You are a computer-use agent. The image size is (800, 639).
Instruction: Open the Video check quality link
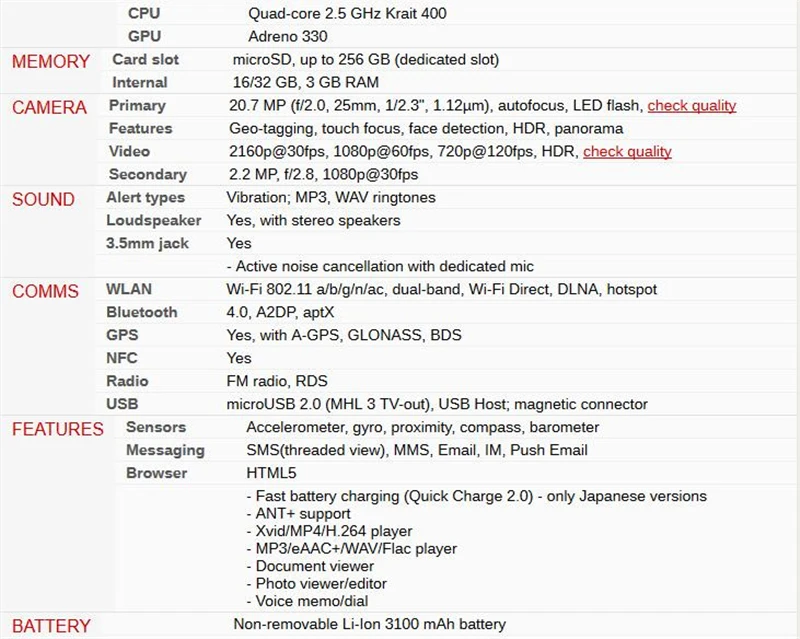[x=627, y=152]
